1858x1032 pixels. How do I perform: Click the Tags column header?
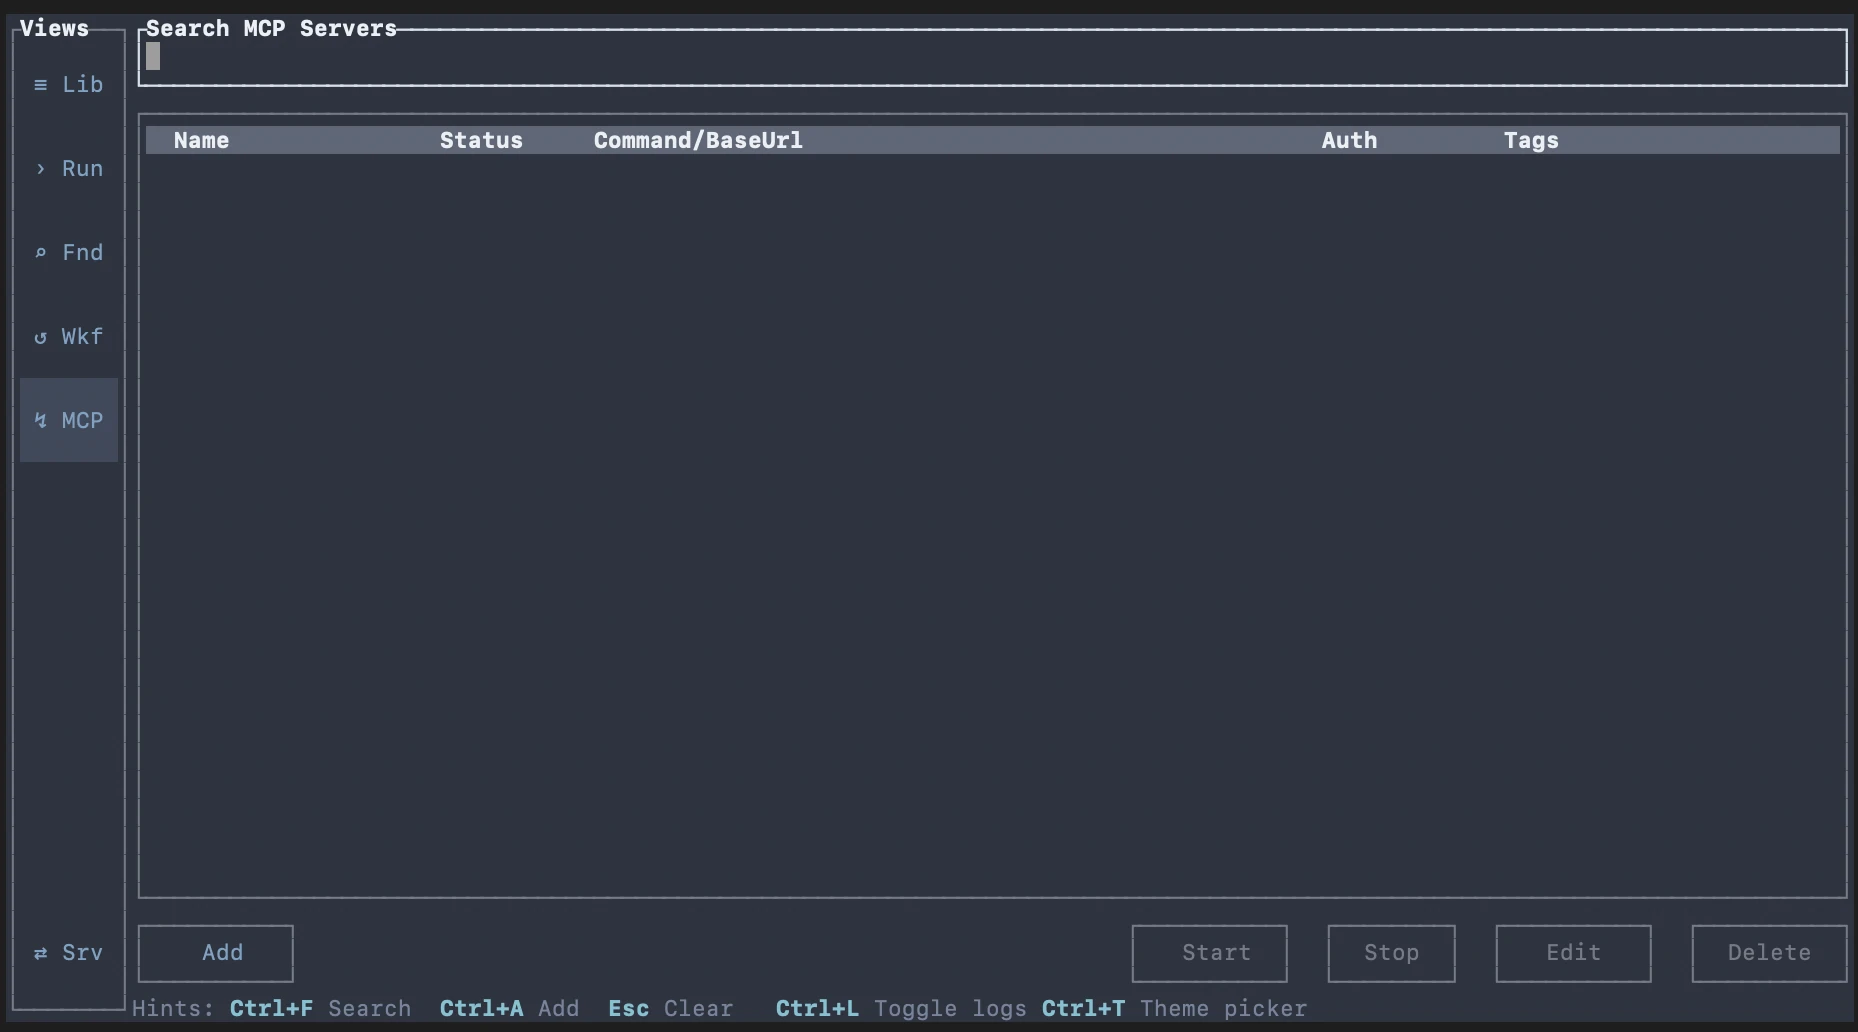tap(1531, 140)
